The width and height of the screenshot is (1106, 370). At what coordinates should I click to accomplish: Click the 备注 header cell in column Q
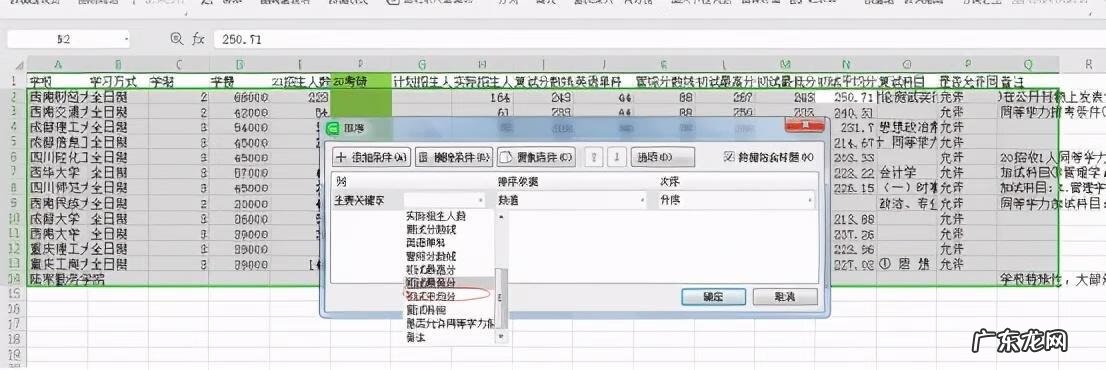1028,81
